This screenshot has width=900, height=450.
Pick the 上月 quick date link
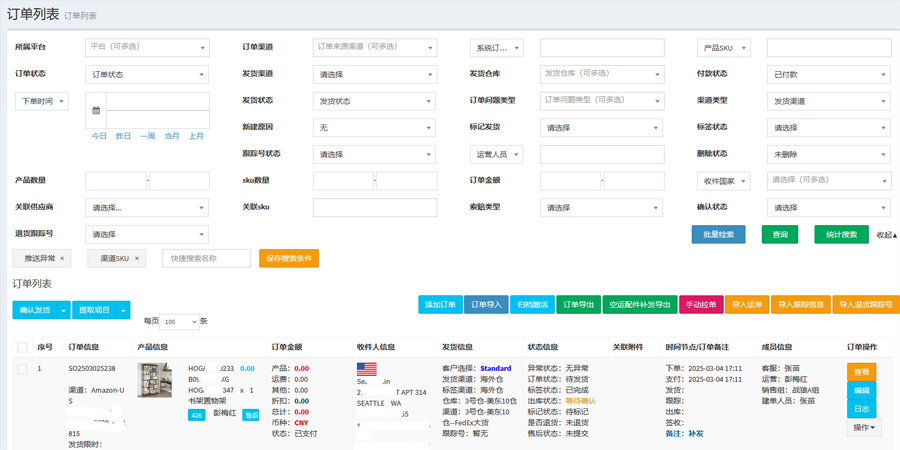(196, 136)
